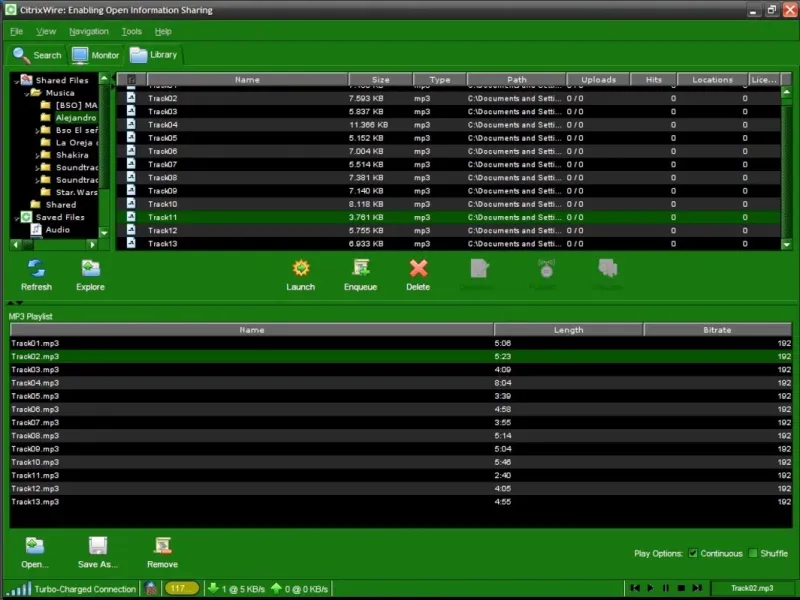
Task: Open the Help menu
Action: pyautogui.click(x=163, y=32)
